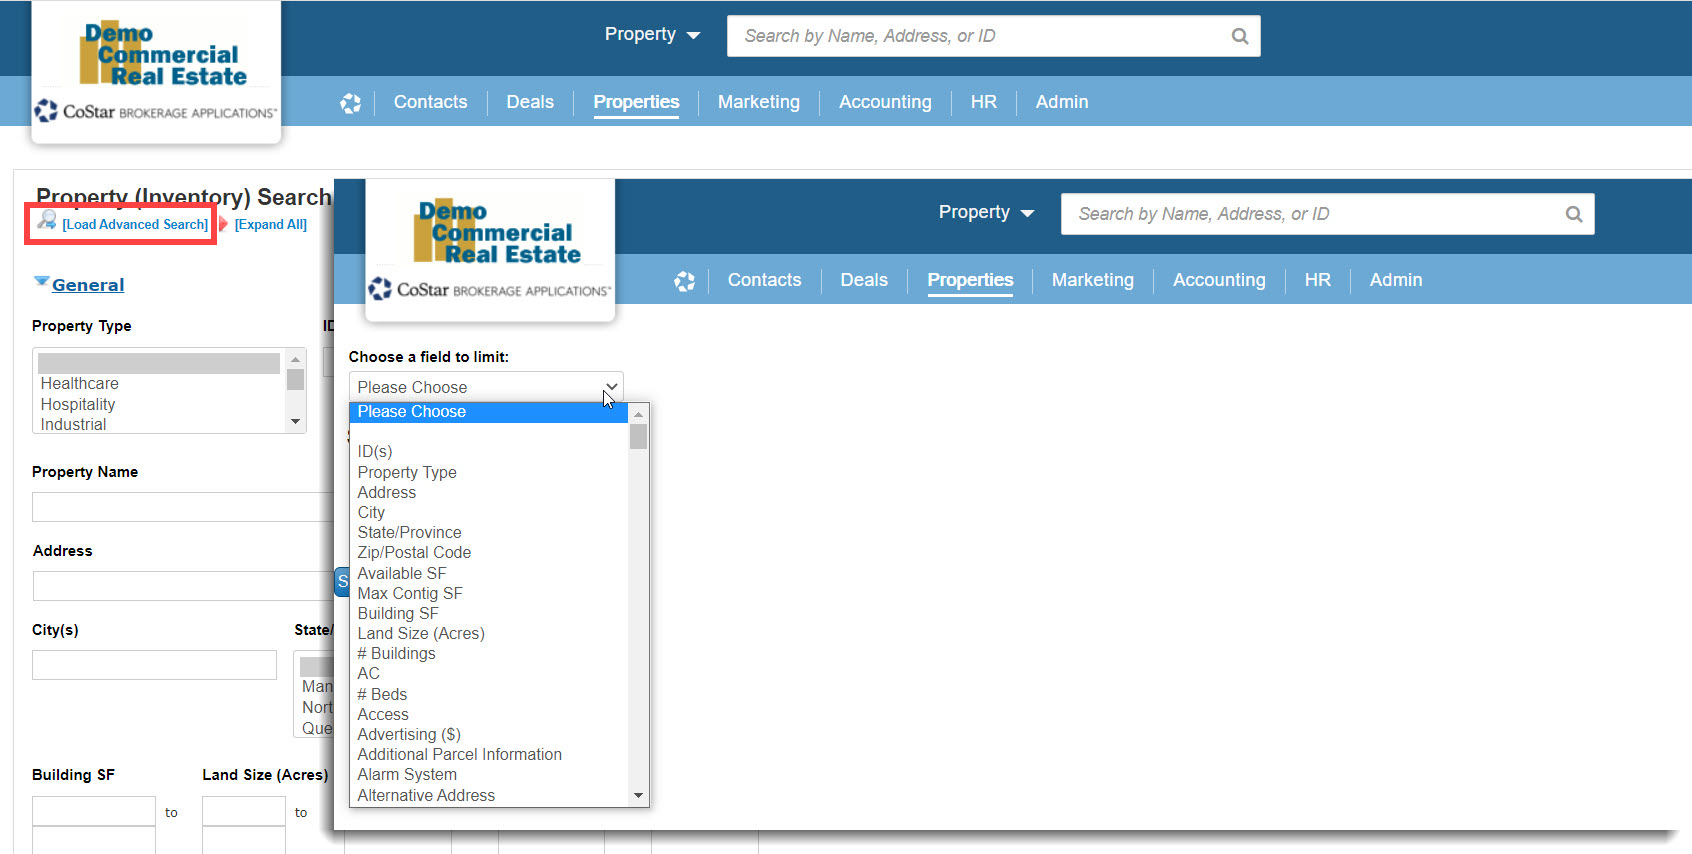Open the 'Choose a field to limit' combo box
1692x854 pixels.
pyautogui.click(x=486, y=387)
